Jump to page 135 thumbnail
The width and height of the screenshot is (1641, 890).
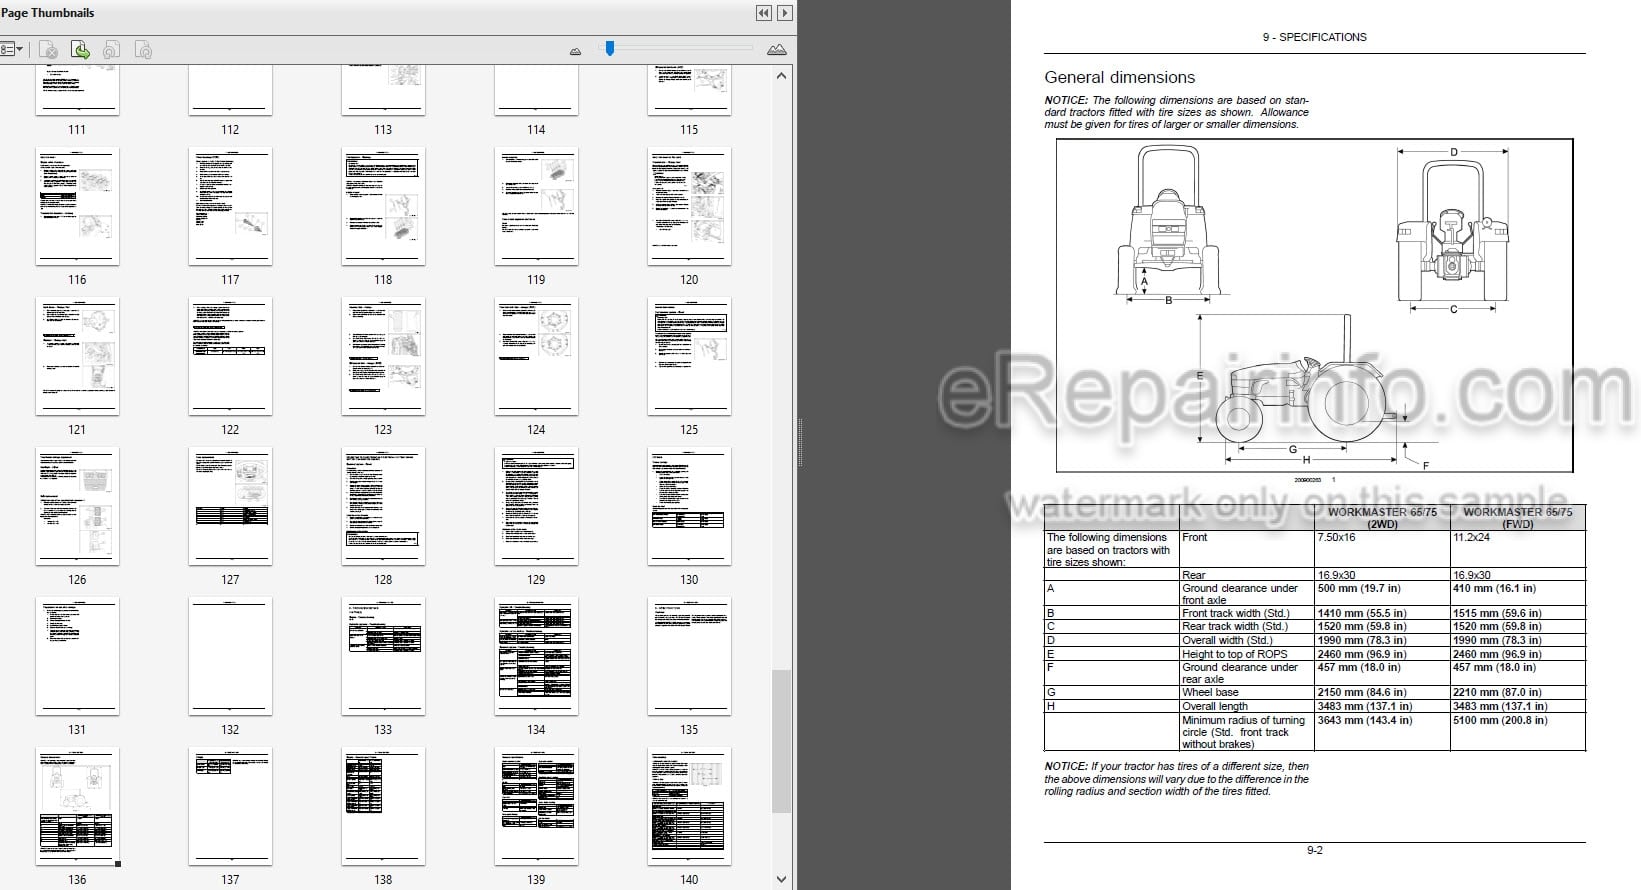click(689, 656)
